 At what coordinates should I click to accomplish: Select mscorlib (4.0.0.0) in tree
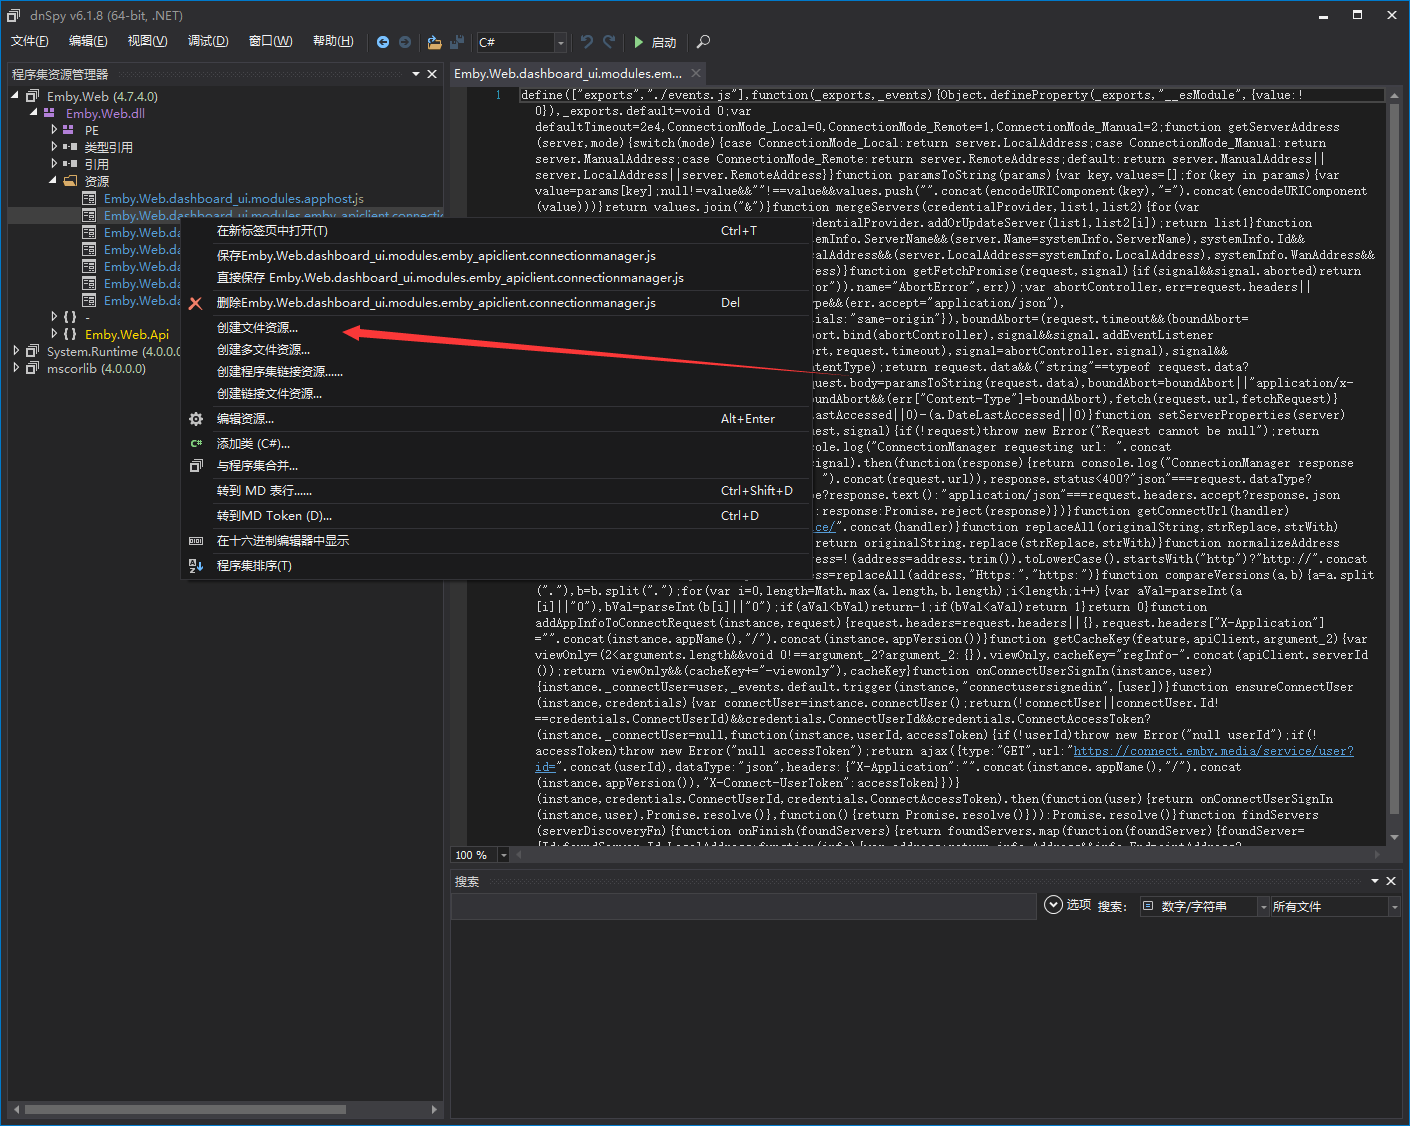click(96, 368)
